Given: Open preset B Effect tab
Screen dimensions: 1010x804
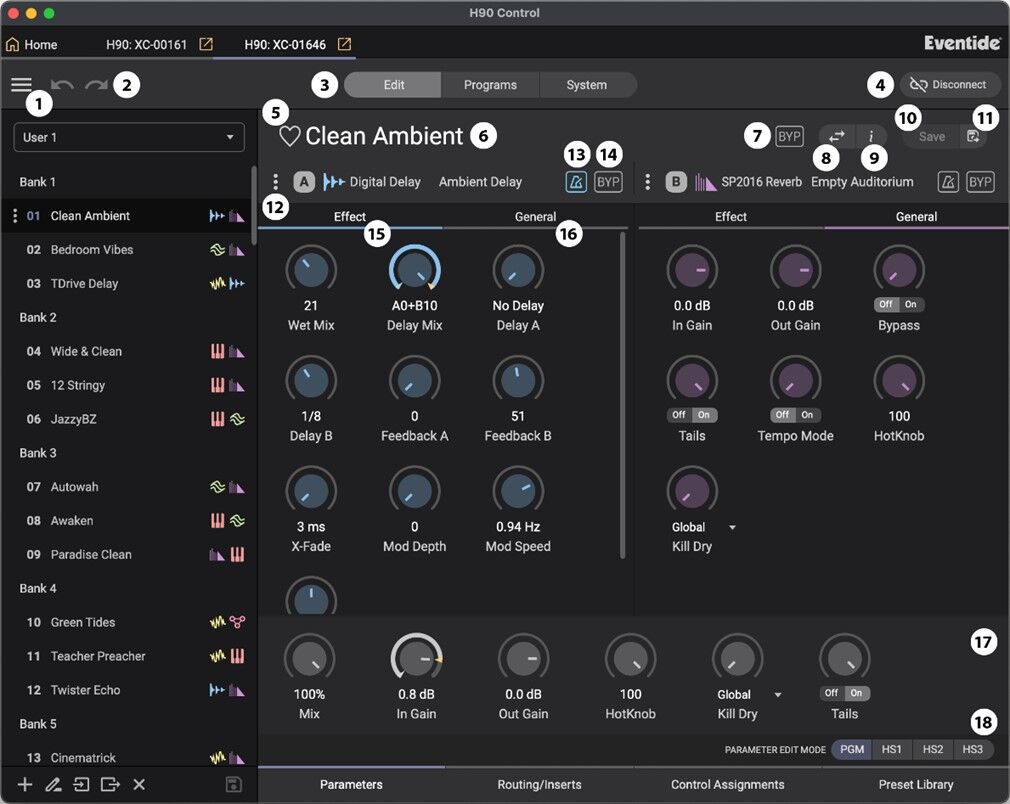Looking at the screenshot, I should [x=731, y=217].
